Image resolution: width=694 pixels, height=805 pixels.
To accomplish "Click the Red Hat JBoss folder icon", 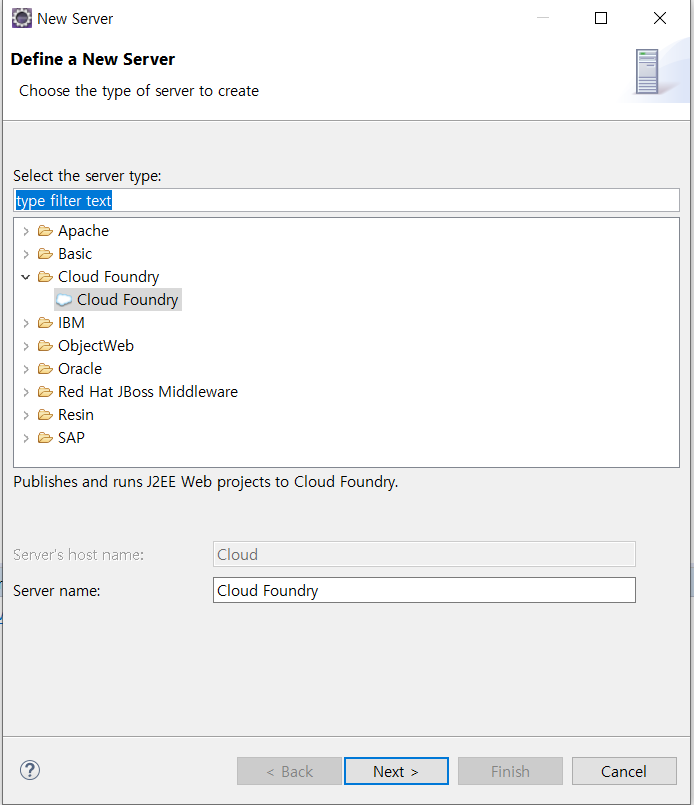I will tap(45, 392).
